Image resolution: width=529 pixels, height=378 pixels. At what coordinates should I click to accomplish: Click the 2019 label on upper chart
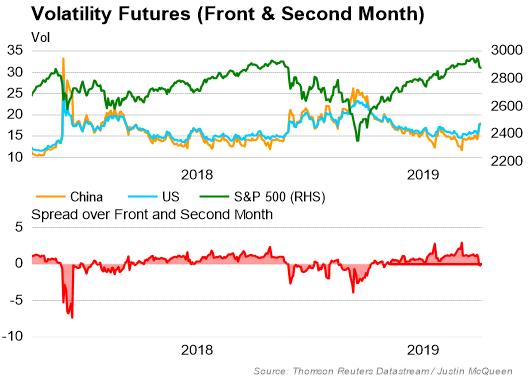click(423, 175)
